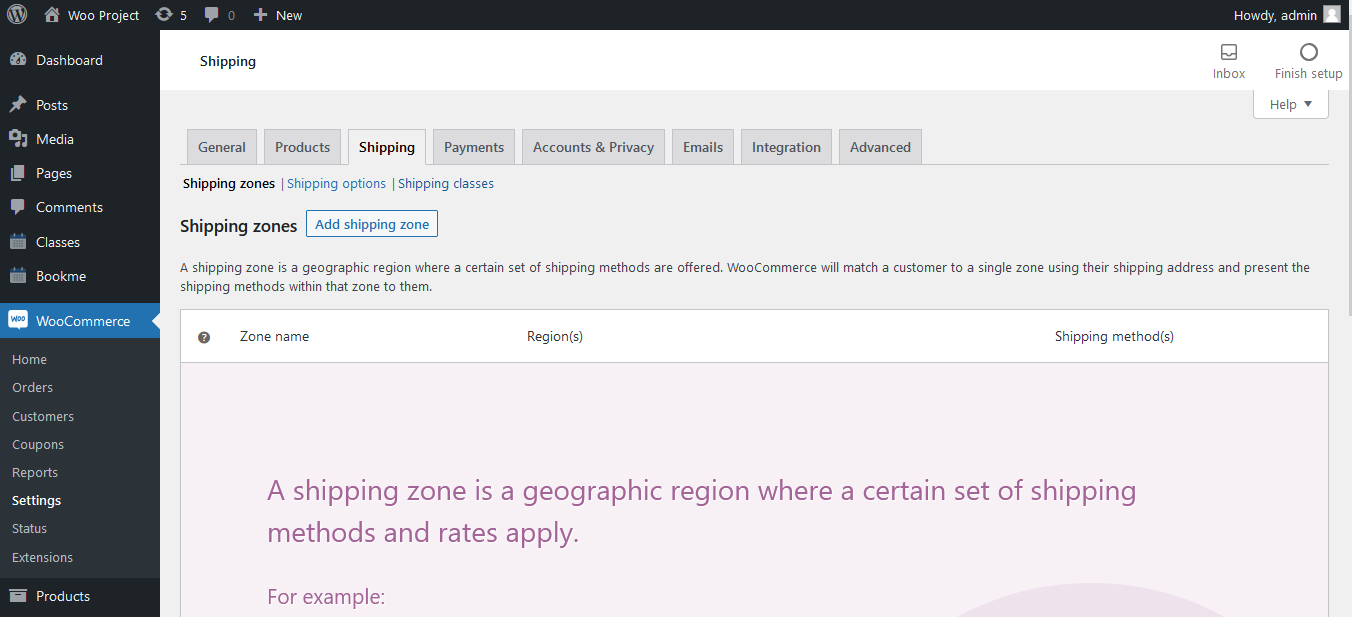Viewport: 1352px width, 617px height.
Task: Expand the Help dropdown
Action: [1291, 104]
